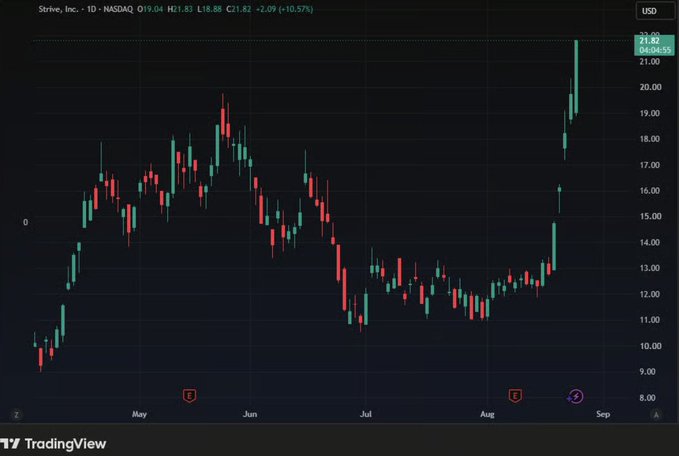This screenshot has height=456, width=679.
Task: Click the Jul label on time axis
Action: 365,414
